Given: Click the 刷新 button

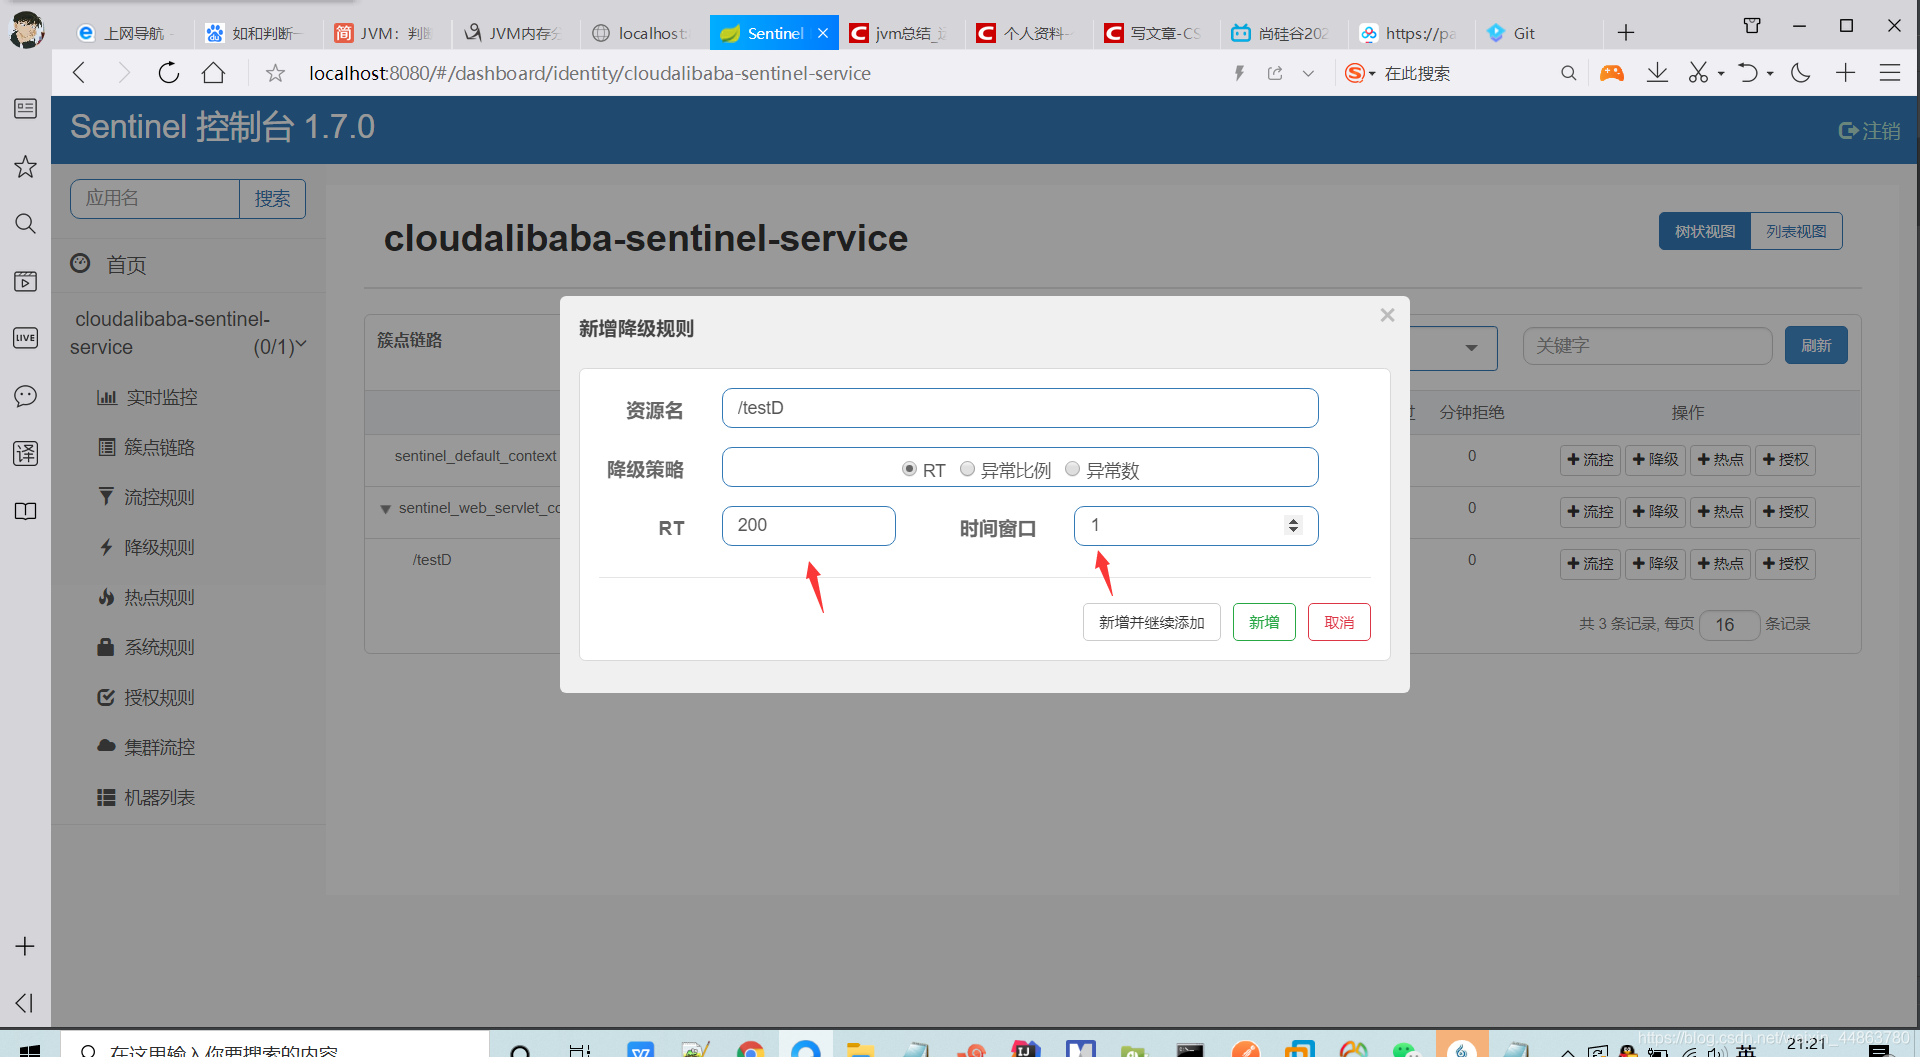Looking at the screenshot, I should pos(1816,345).
